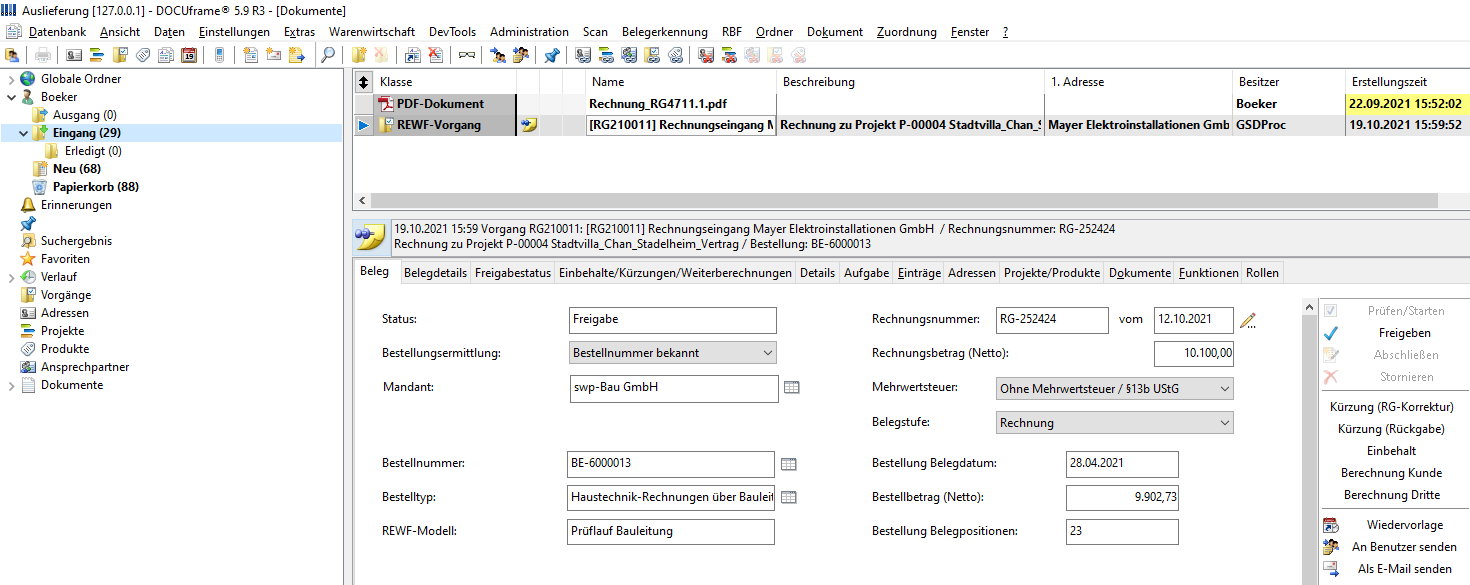Click the printer icon in toolbar
The image size is (1470, 585).
tap(43, 56)
